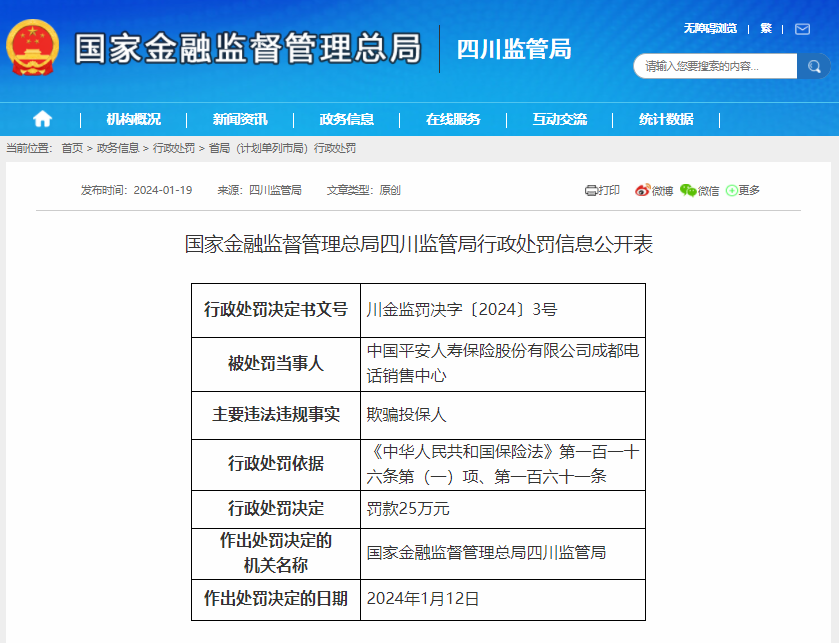839x643 pixels.
Task: Click the 行政处罚依据 row header
Action: click(x=276, y=465)
